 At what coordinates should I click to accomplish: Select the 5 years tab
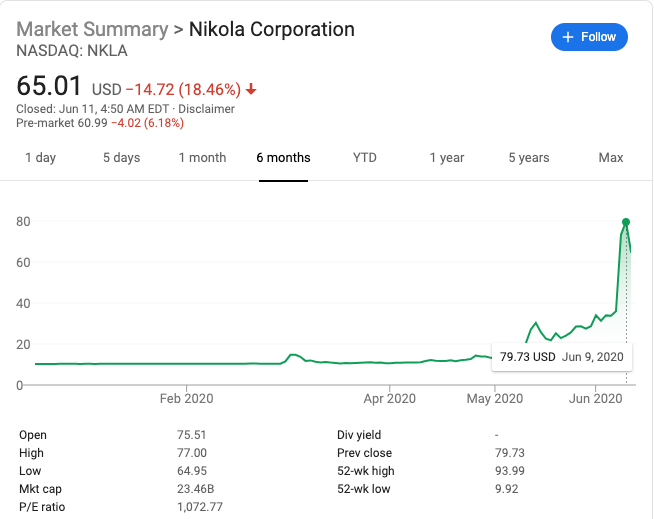(x=528, y=157)
